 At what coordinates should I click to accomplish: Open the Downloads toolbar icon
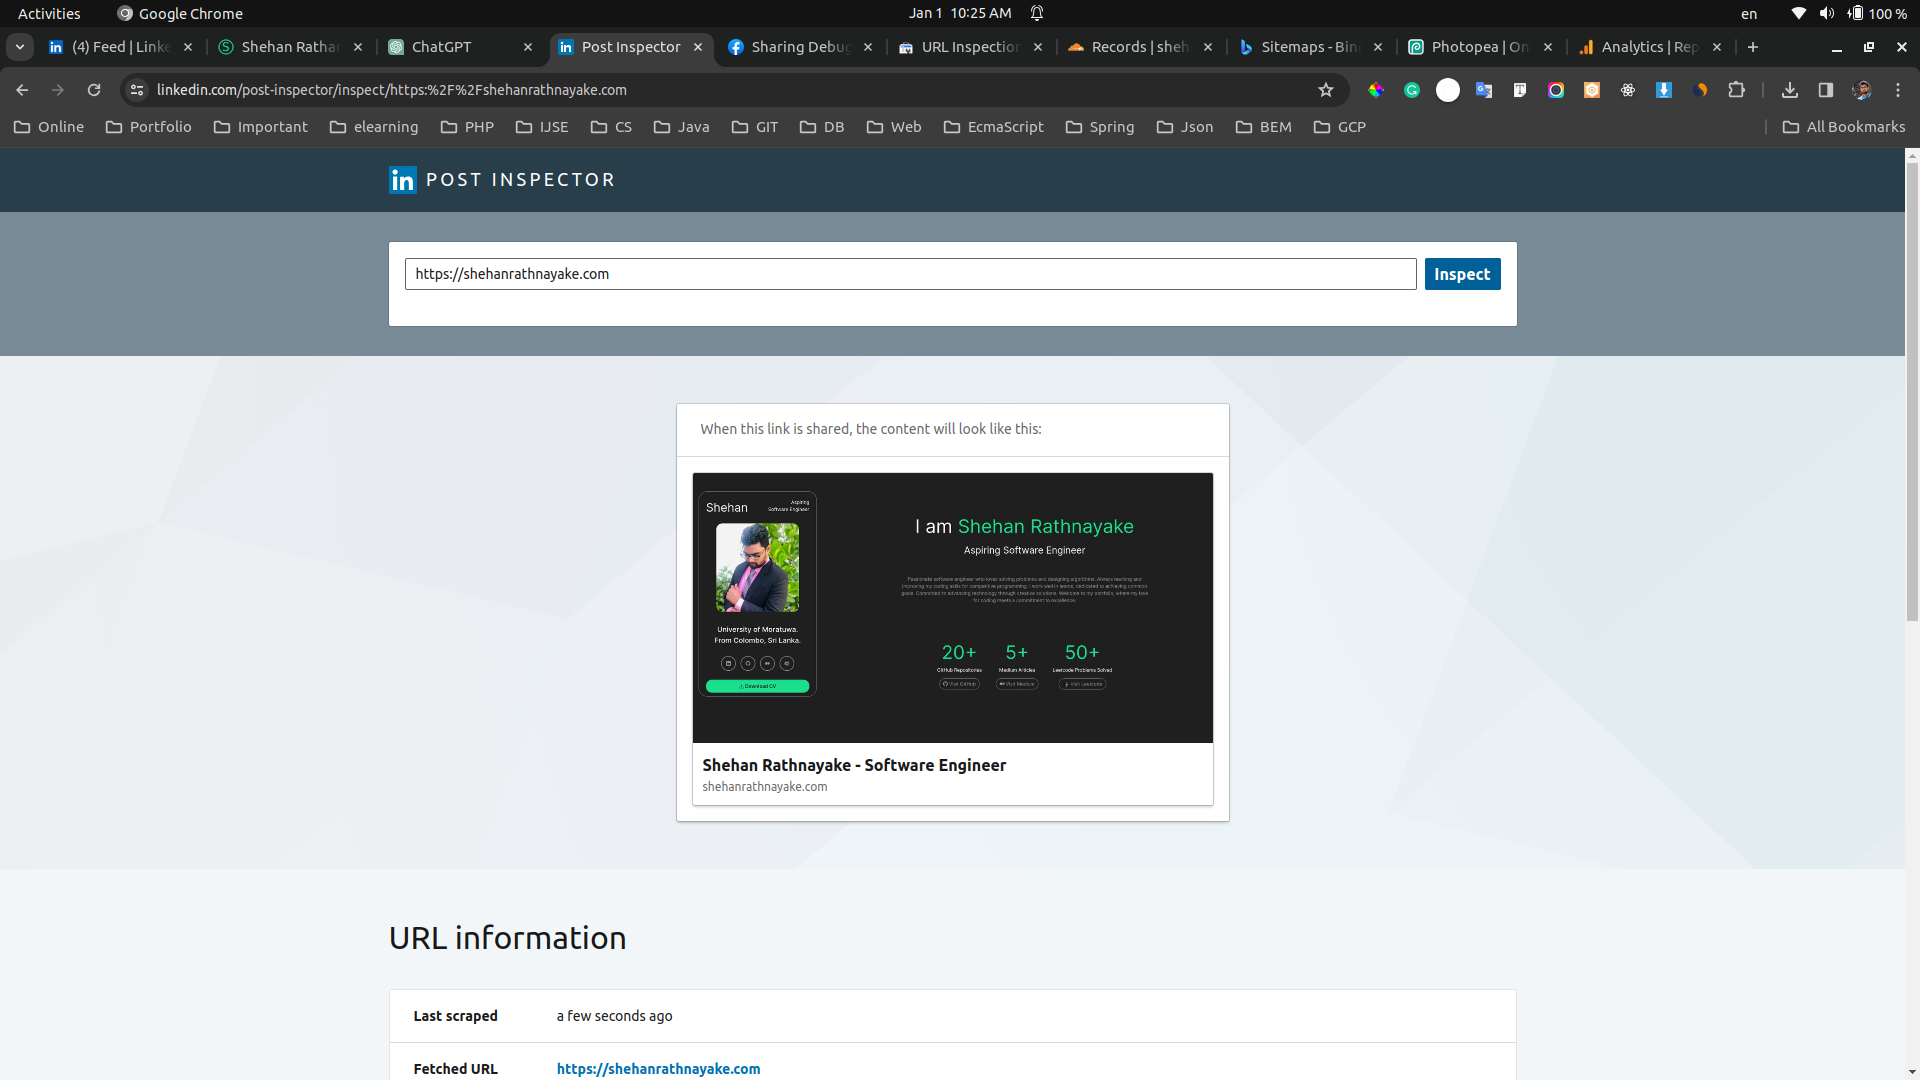coord(1790,90)
